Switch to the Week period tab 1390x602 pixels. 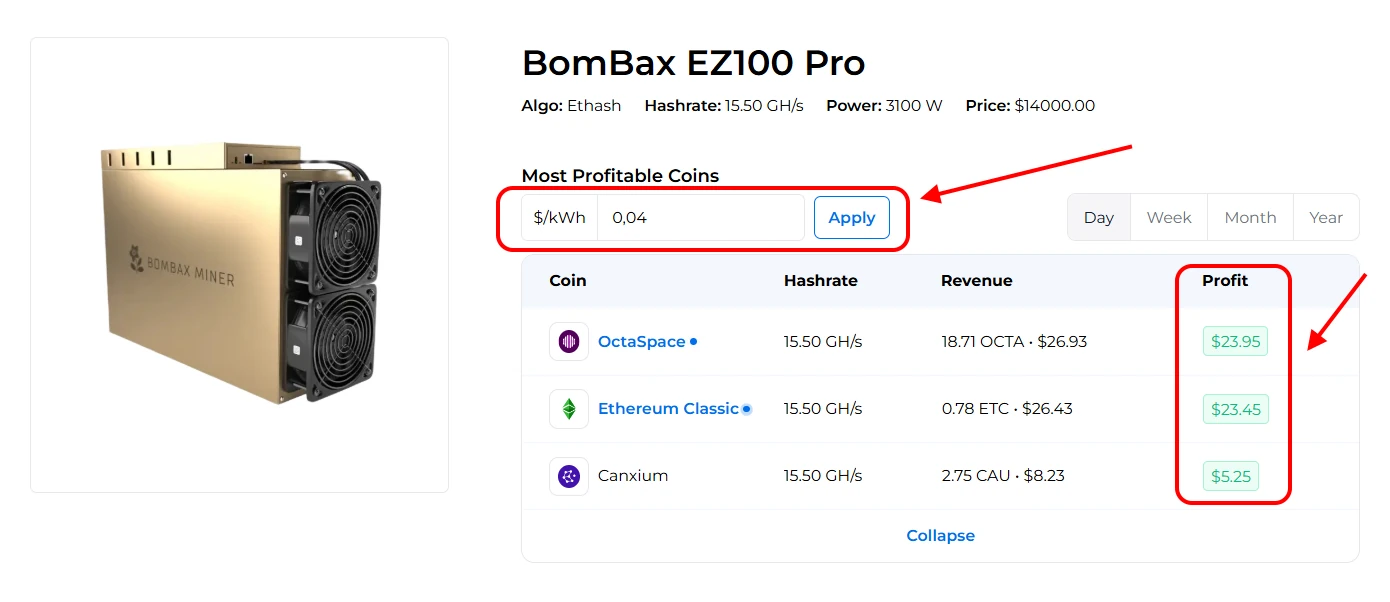[1169, 218]
